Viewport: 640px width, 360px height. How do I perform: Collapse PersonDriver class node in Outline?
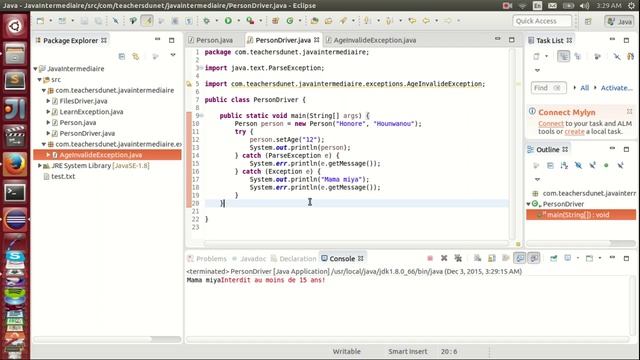(x=529, y=204)
